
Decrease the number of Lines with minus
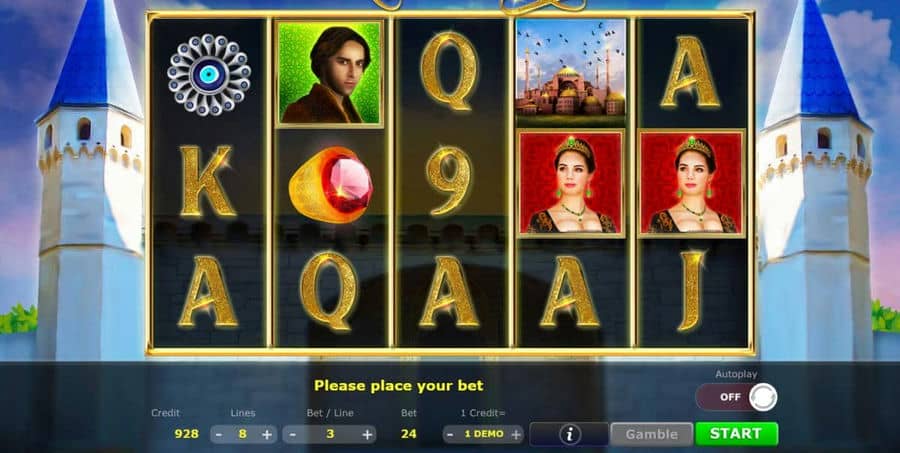(x=219, y=434)
